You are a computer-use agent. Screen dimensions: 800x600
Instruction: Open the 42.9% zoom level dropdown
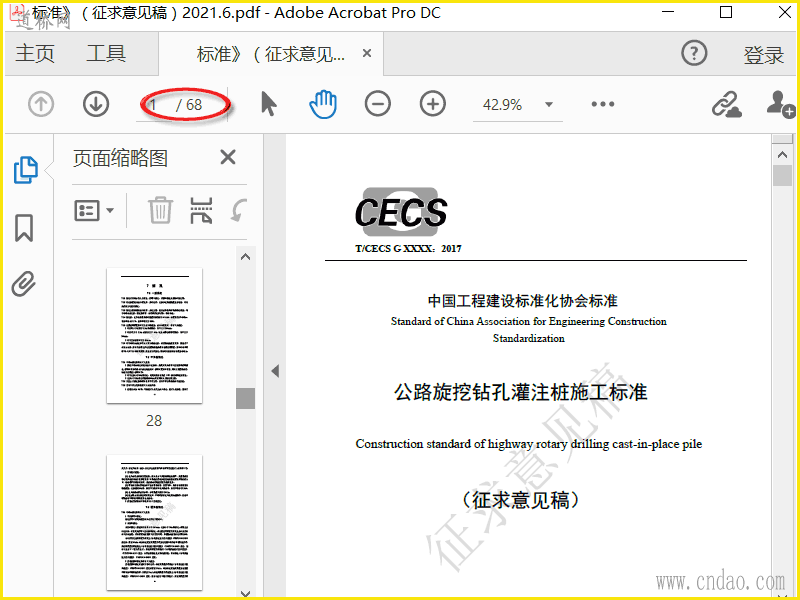tap(549, 105)
